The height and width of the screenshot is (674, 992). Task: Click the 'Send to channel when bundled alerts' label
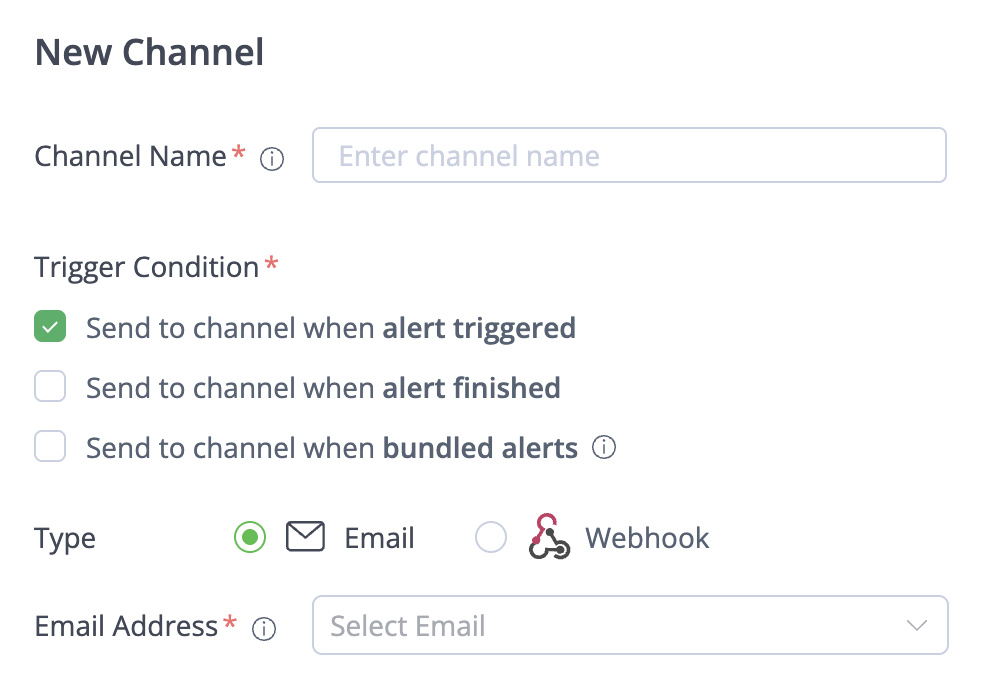tap(331, 448)
